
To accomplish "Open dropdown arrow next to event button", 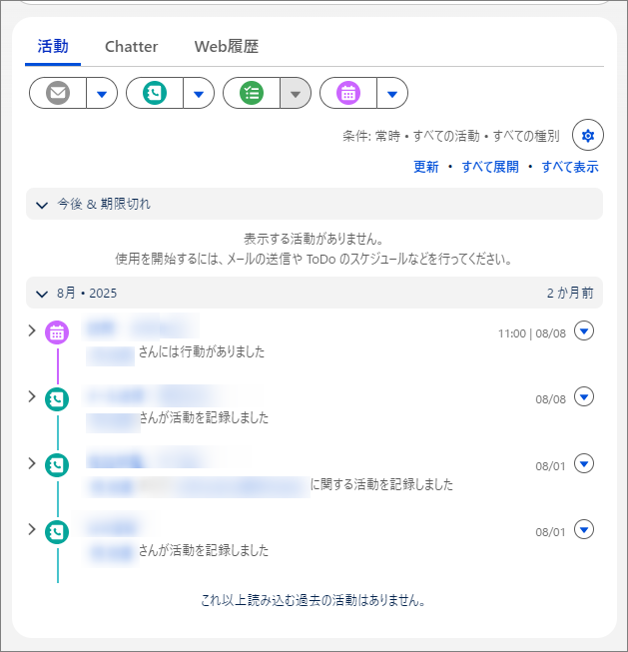I will coord(392,94).
